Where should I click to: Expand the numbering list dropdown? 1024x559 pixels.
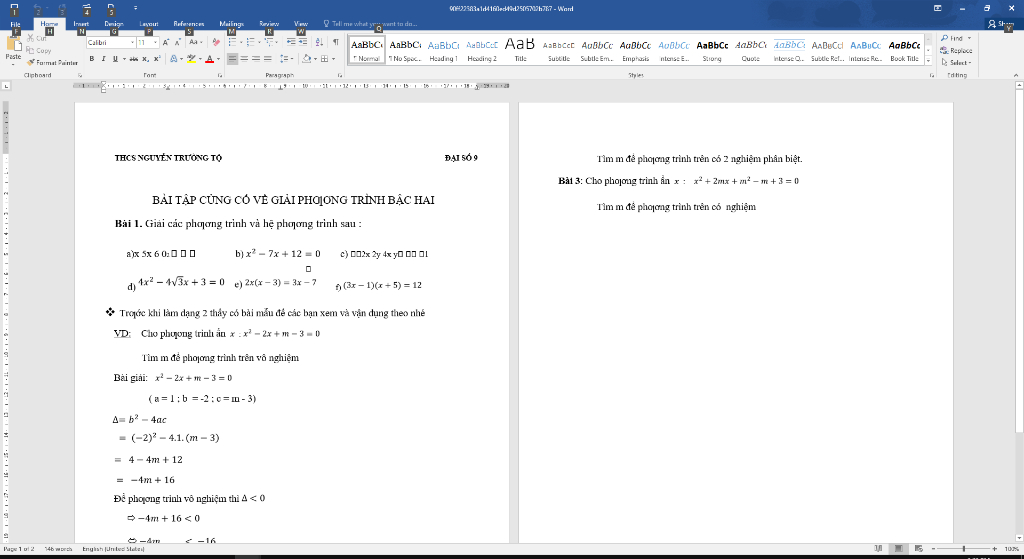pyautogui.click(x=259, y=42)
